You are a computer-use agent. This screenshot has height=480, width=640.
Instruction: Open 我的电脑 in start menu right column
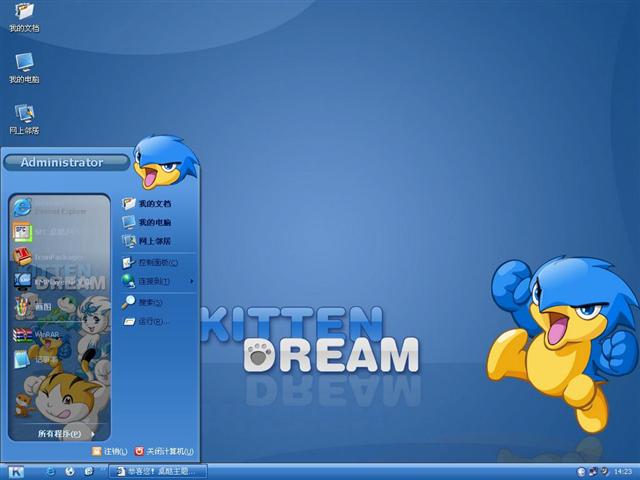157,222
